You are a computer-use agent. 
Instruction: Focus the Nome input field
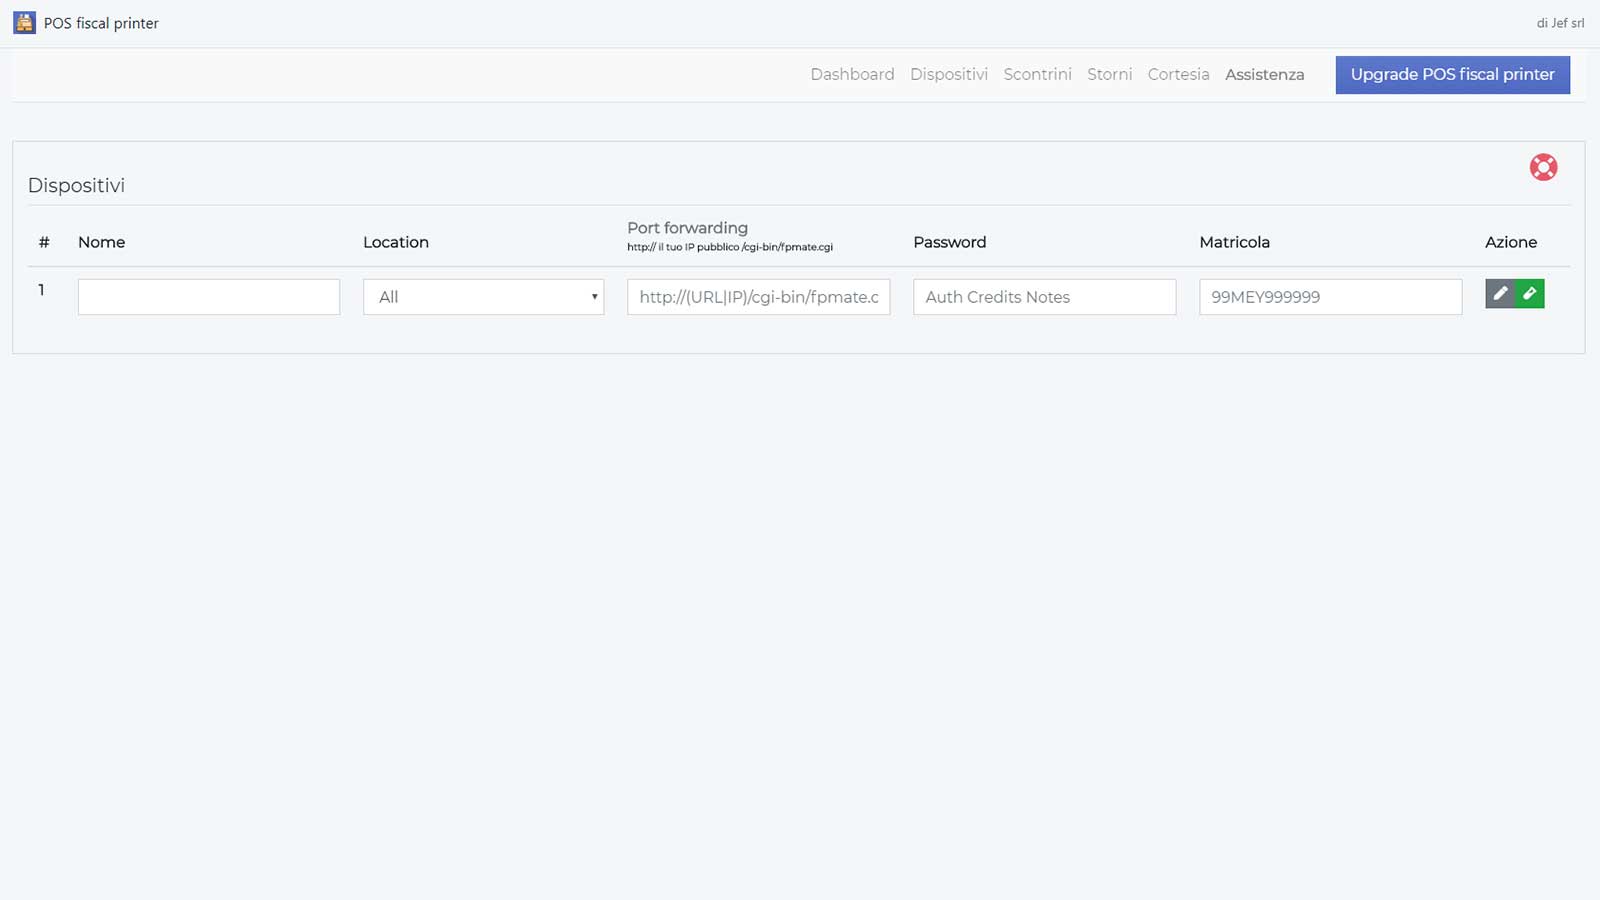[x=209, y=297]
